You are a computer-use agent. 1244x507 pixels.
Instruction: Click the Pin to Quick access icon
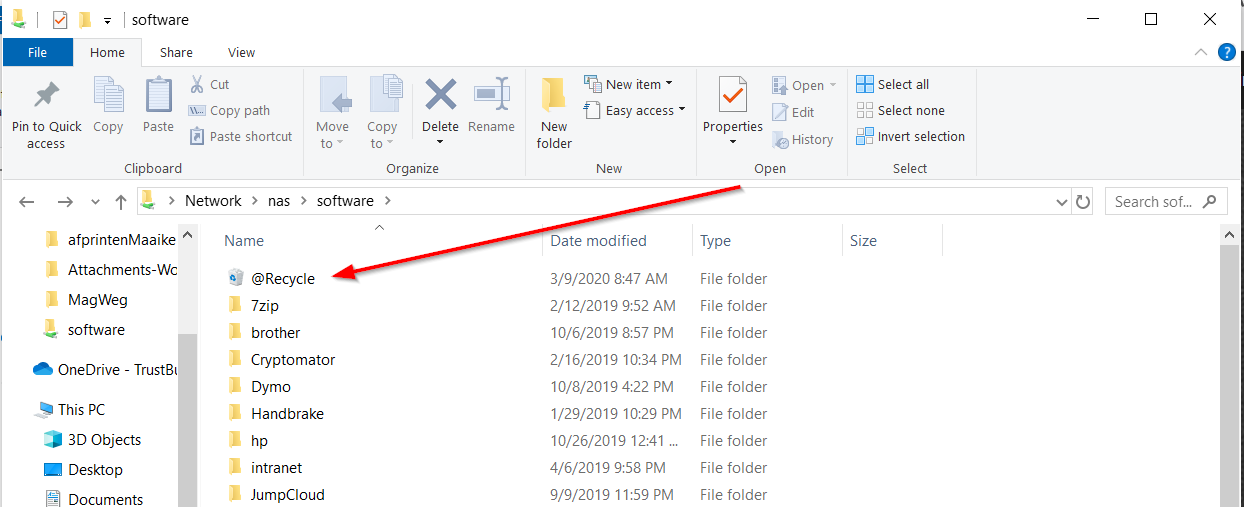(x=46, y=97)
